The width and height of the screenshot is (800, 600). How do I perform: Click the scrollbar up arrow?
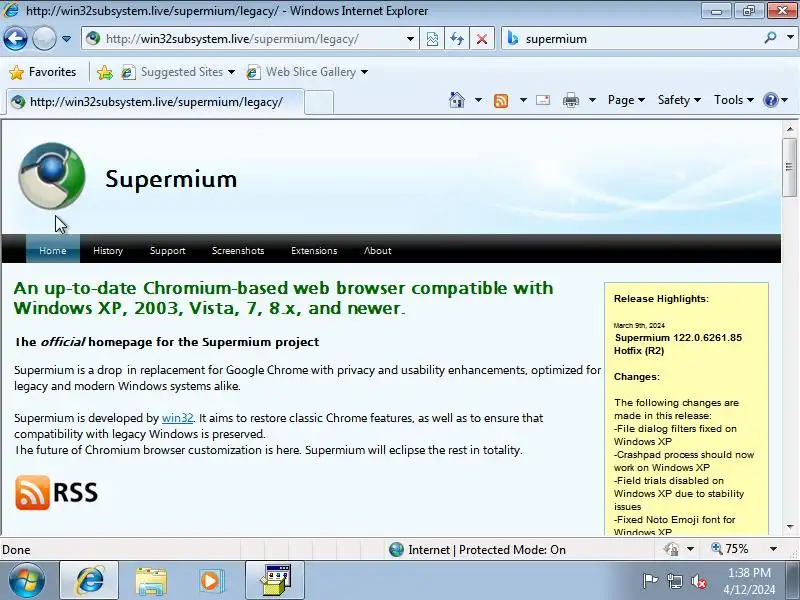point(790,129)
